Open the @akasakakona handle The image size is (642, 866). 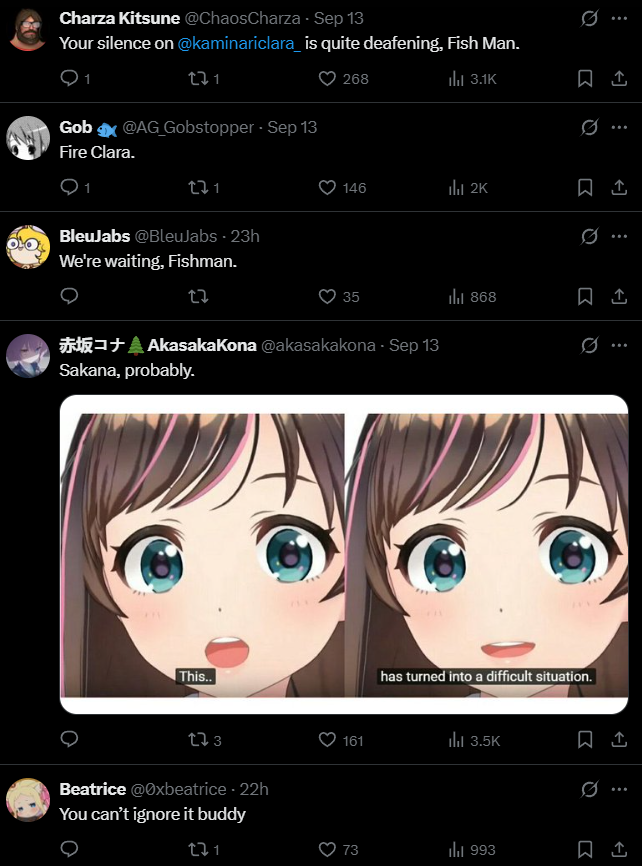click(318, 345)
